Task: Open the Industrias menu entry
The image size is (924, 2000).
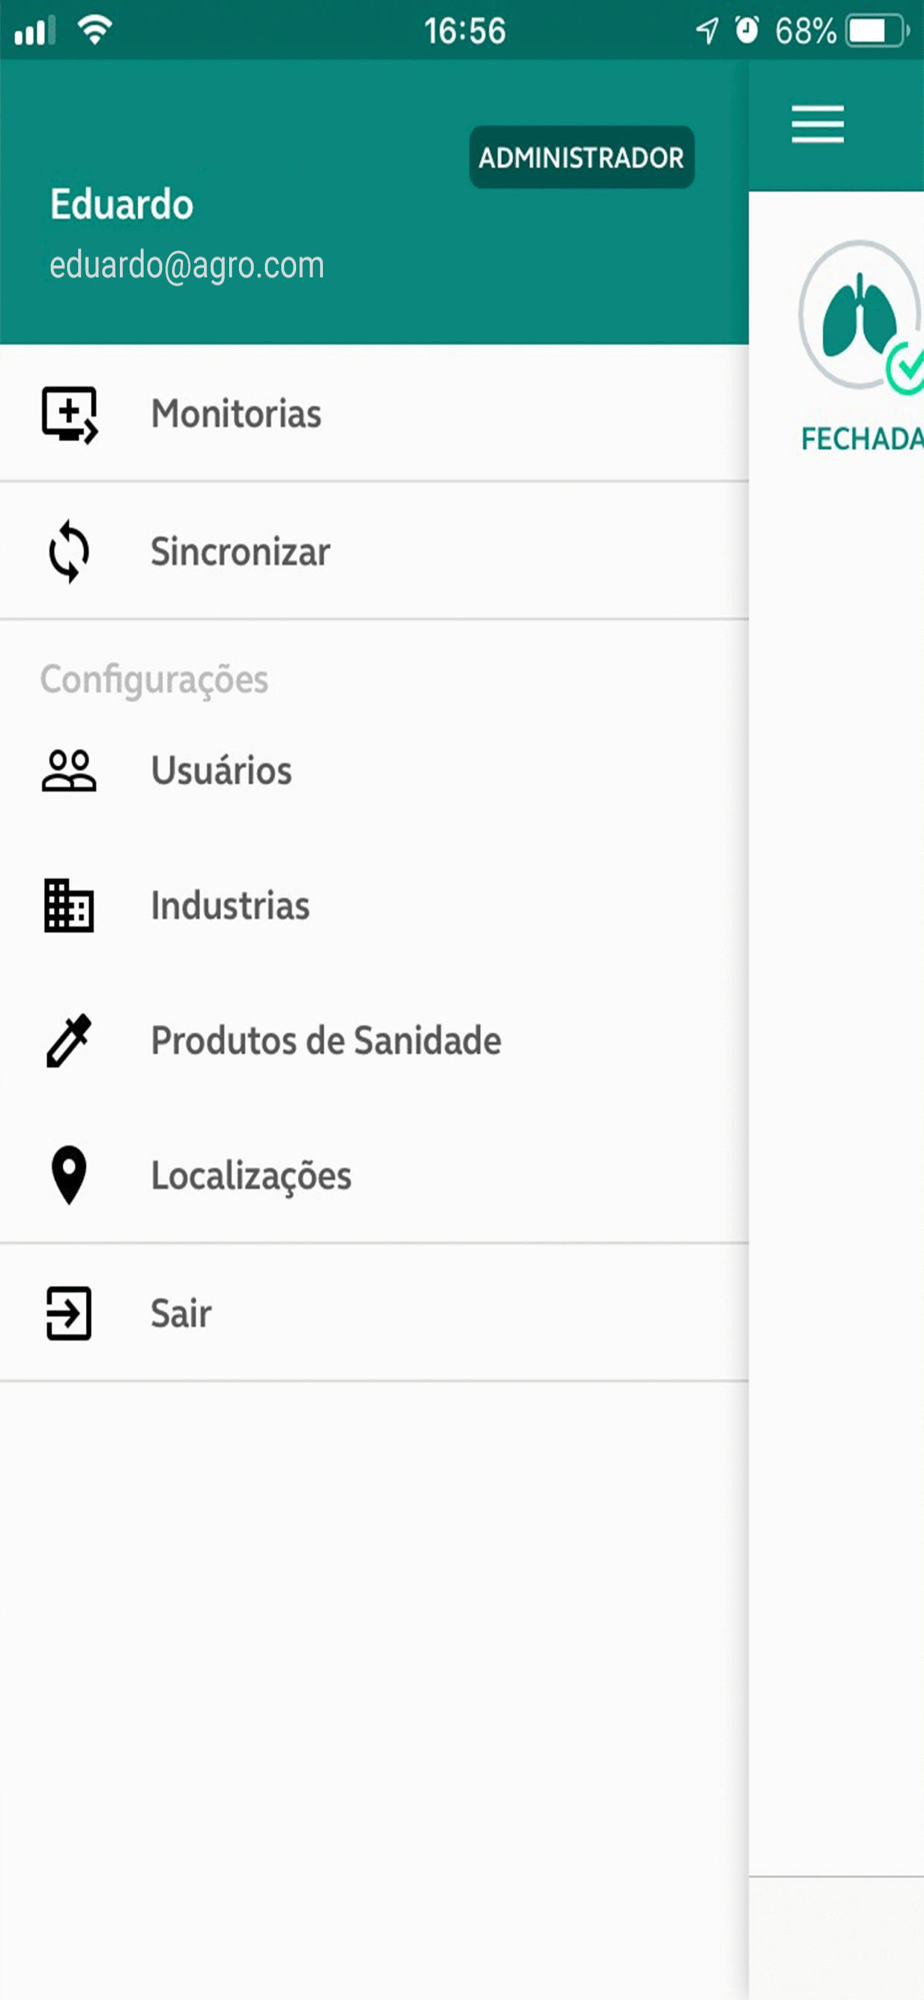Action: [230, 906]
